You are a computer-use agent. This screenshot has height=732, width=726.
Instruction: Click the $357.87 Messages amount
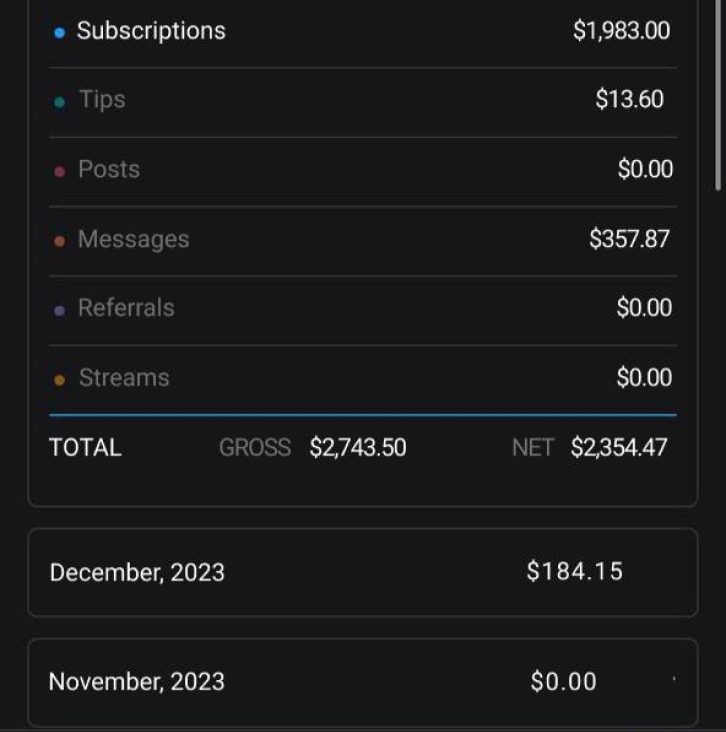point(629,239)
